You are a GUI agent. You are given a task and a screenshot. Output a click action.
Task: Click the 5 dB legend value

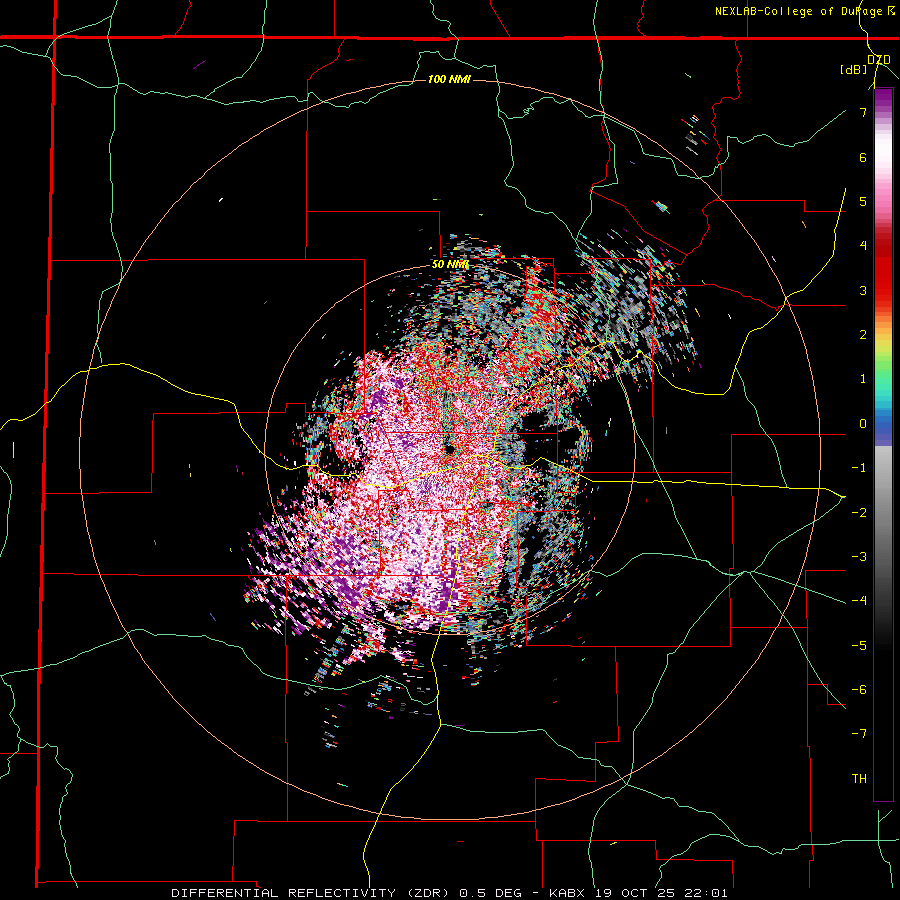(863, 201)
